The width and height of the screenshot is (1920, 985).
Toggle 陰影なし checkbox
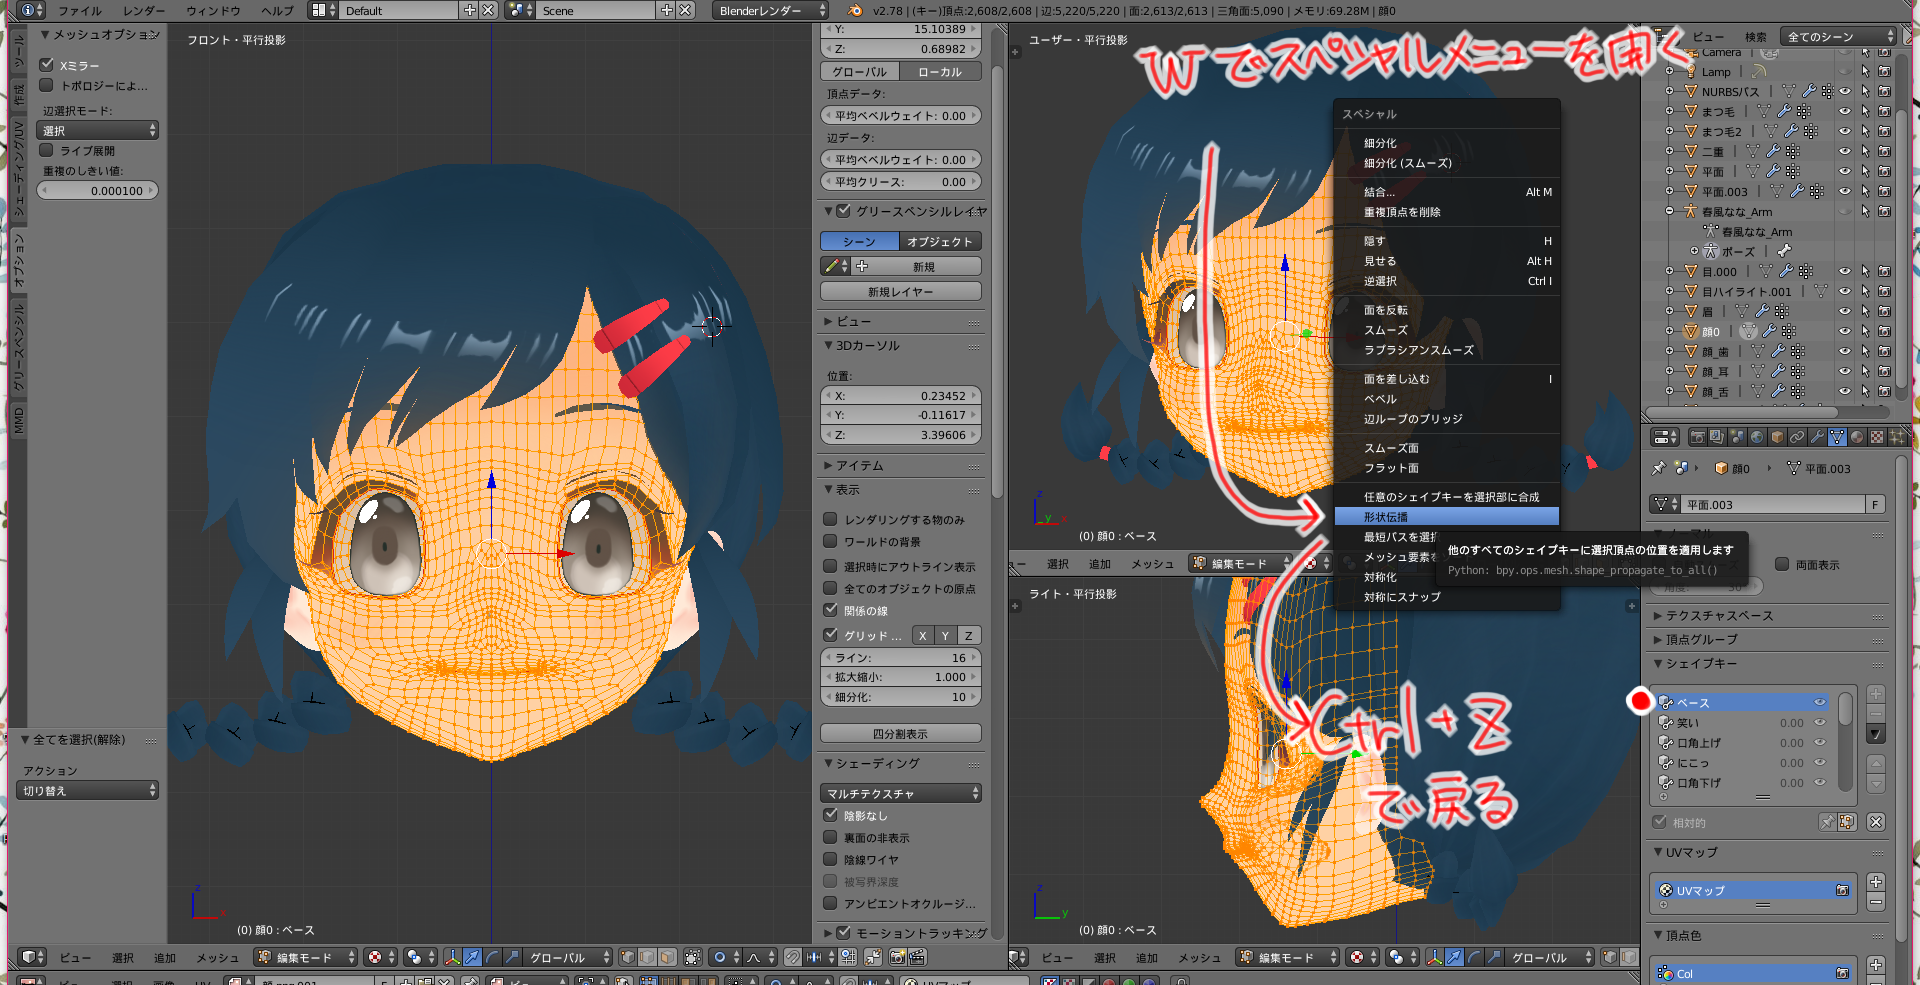click(x=830, y=815)
